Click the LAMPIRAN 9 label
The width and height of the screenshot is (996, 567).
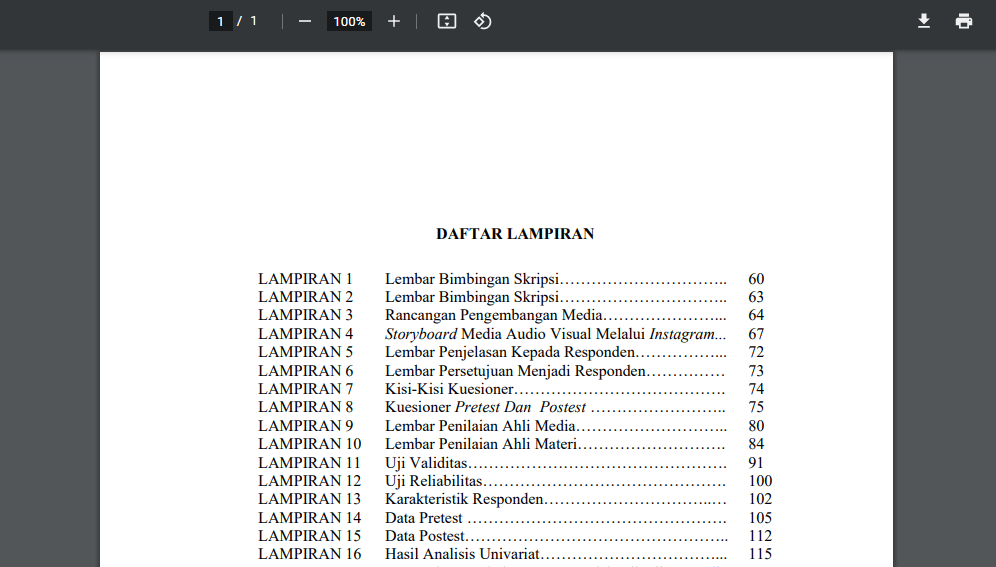click(305, 425)
